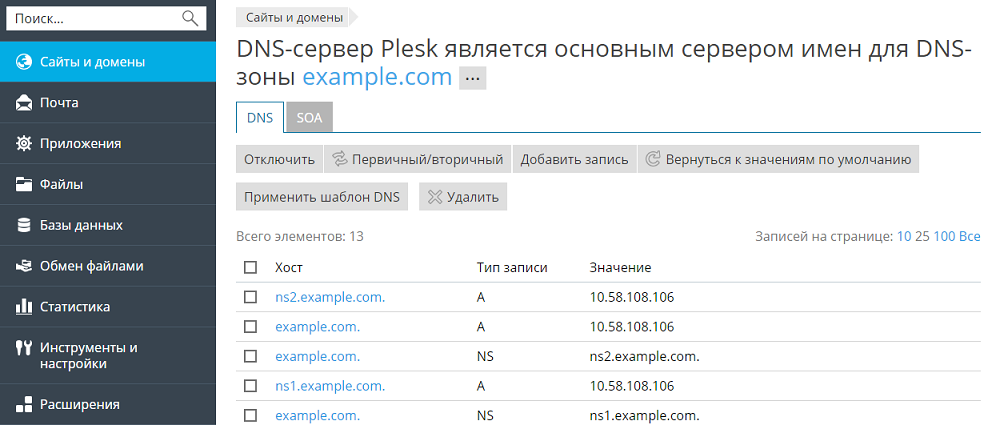
Task: Switch to the SOA tab
Action: (x=309, y=117)
